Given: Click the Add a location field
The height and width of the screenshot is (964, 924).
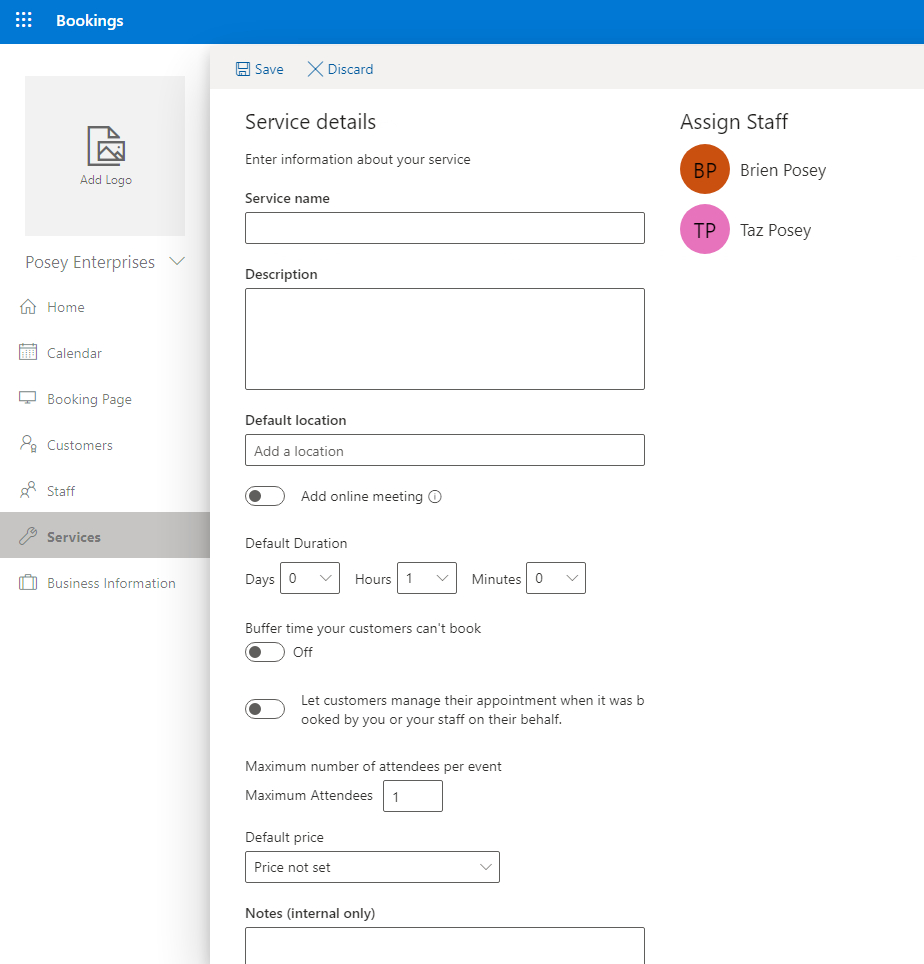Looking at the screenshot, I should pos(445,450).
